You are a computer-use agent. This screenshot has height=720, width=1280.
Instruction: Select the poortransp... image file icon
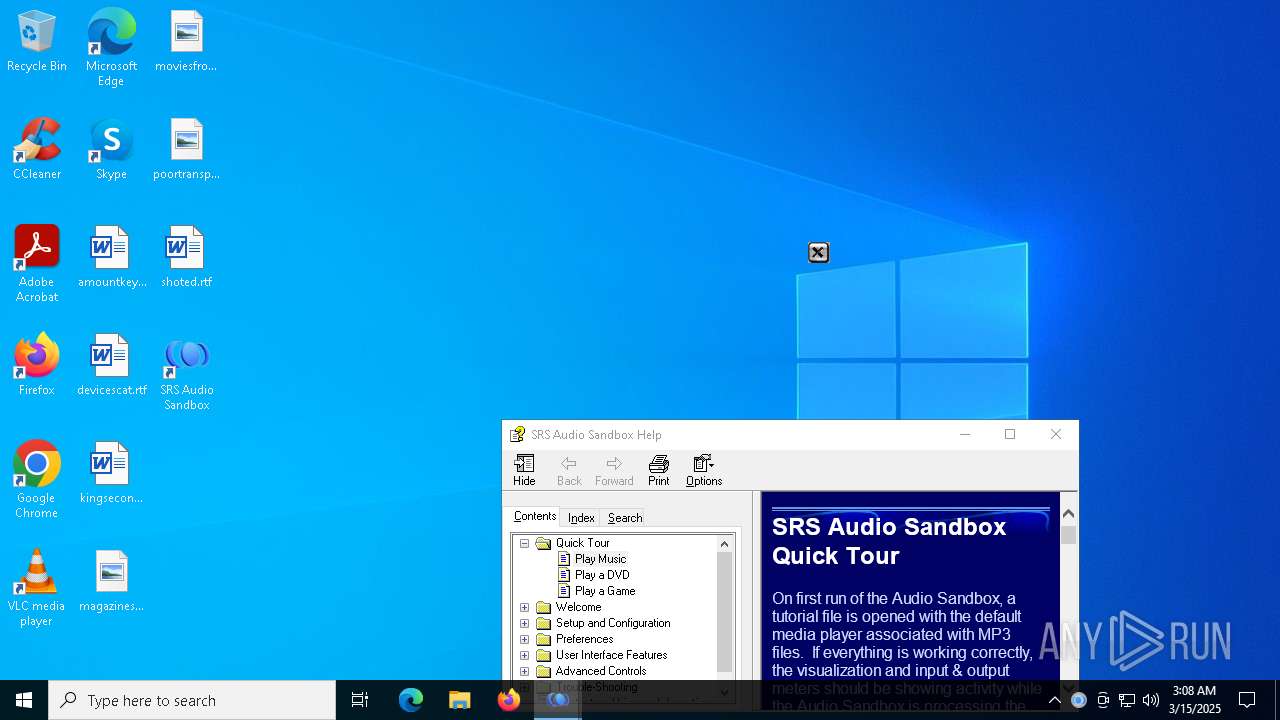point(186,150)
